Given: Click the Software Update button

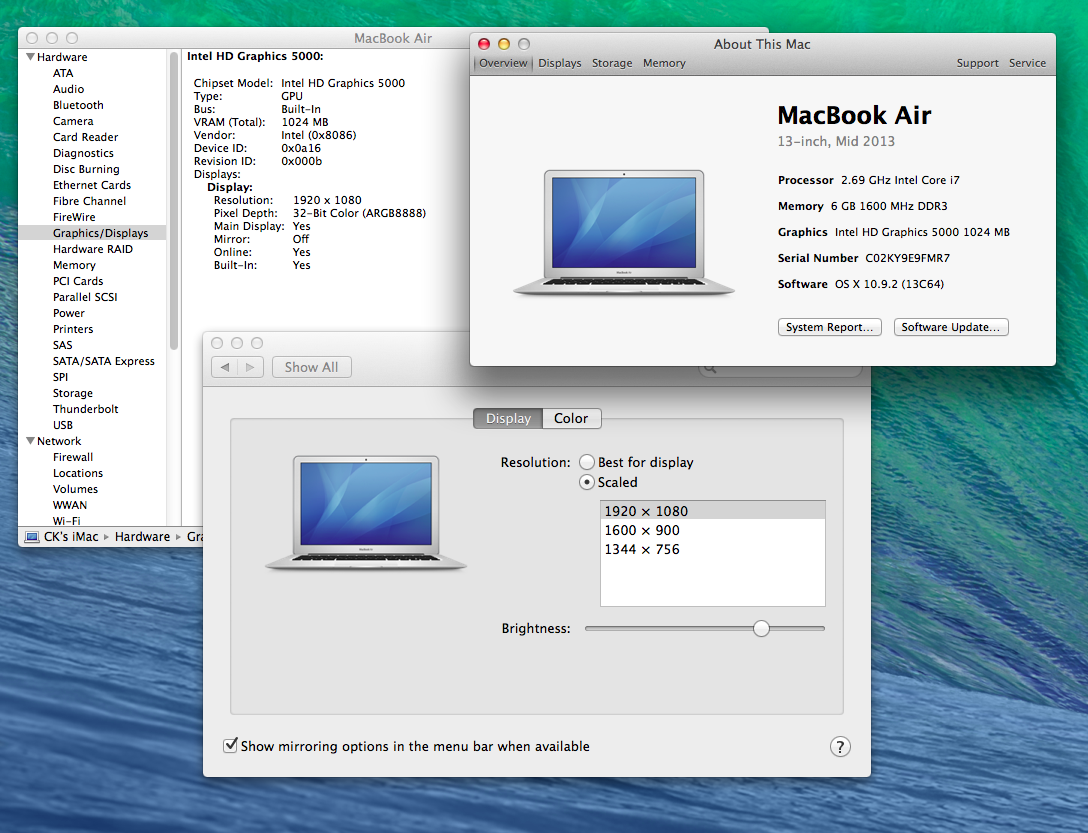Looking at the screenshot, I should [950, 327].
